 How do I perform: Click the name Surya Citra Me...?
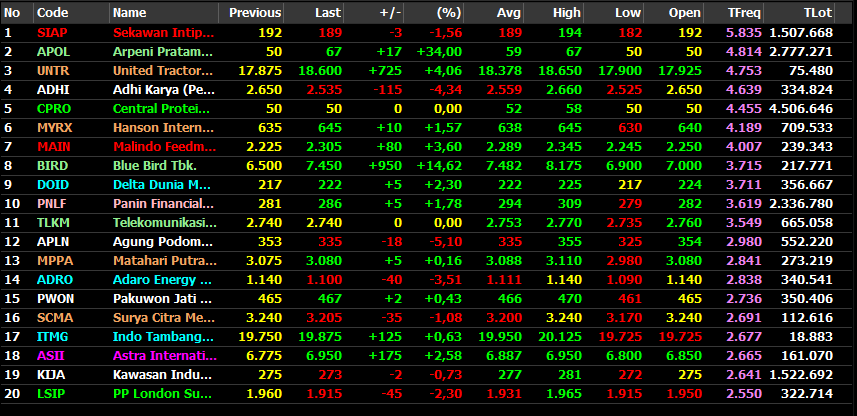pyautogui.click(x=165, y=318)
